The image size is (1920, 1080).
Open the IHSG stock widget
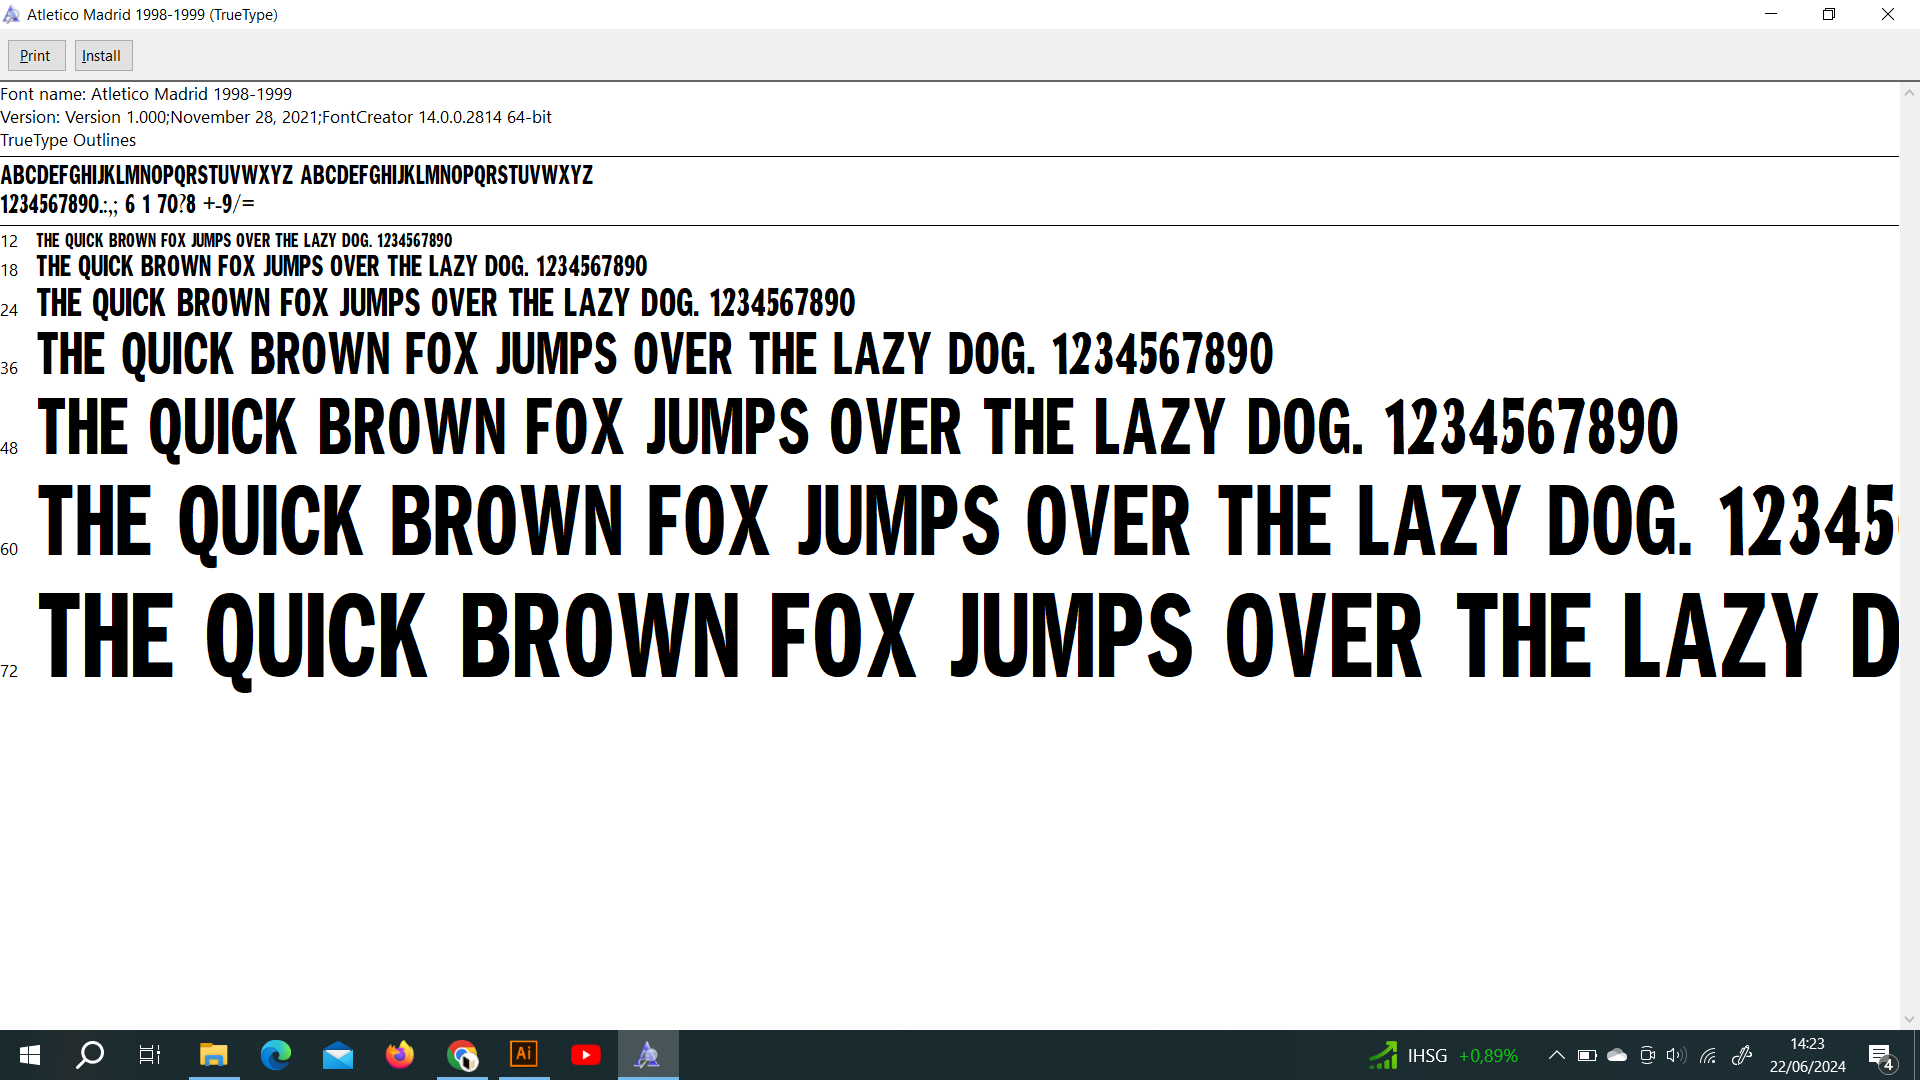1443,1055
